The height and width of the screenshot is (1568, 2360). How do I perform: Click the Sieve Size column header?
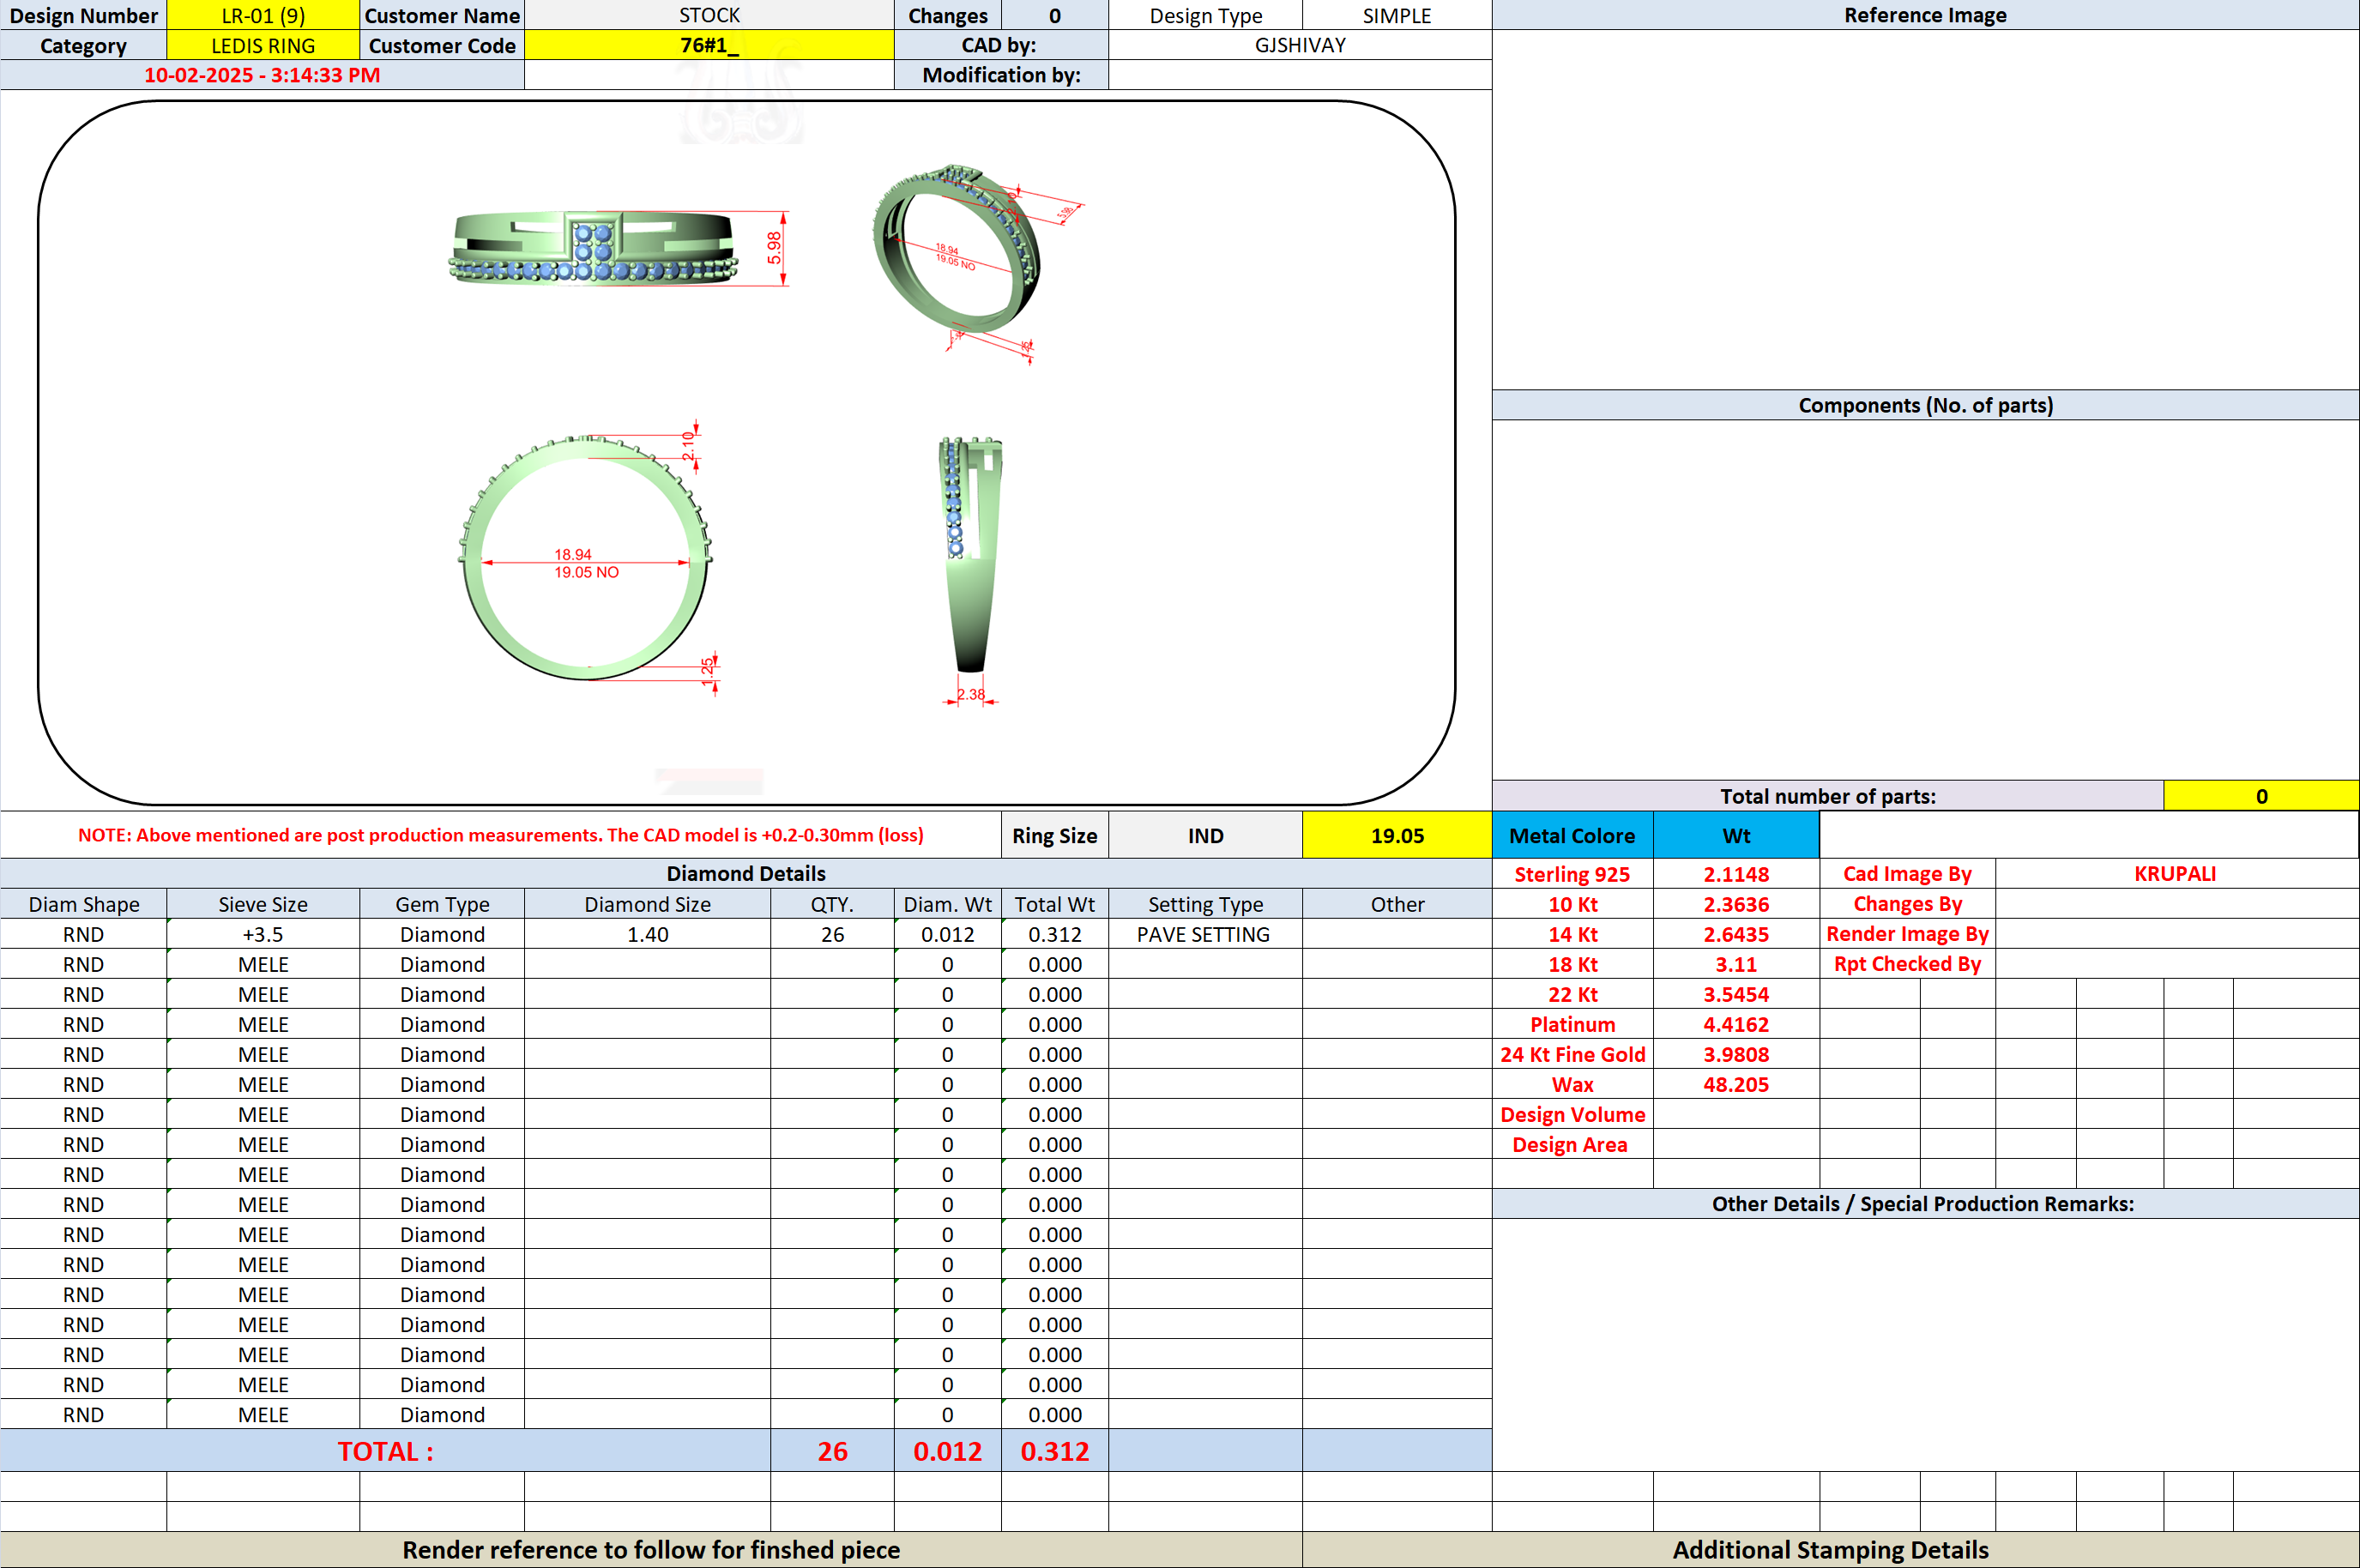click(x=263, y=904)
